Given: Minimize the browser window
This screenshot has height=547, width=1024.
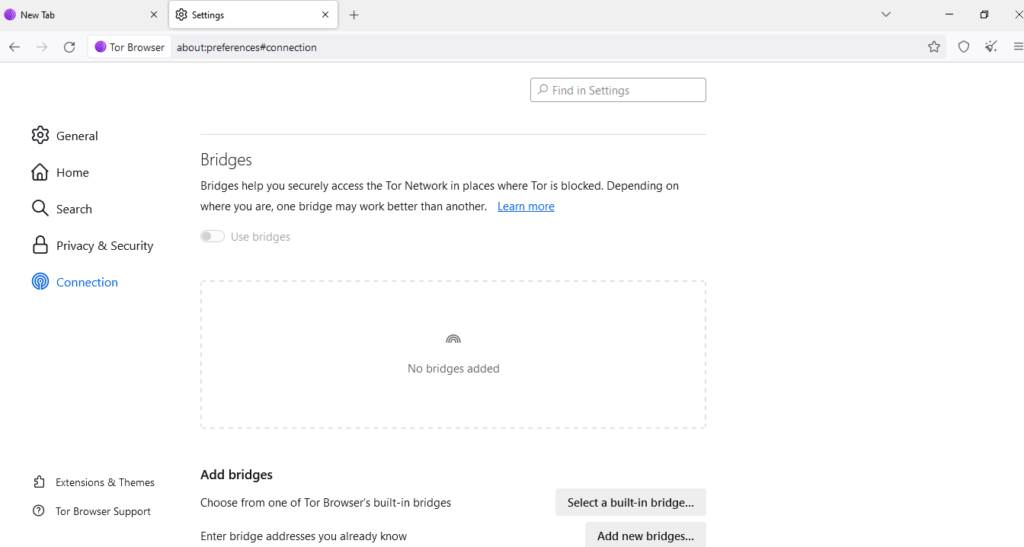Looking at the screenshot, I should 949,14.
